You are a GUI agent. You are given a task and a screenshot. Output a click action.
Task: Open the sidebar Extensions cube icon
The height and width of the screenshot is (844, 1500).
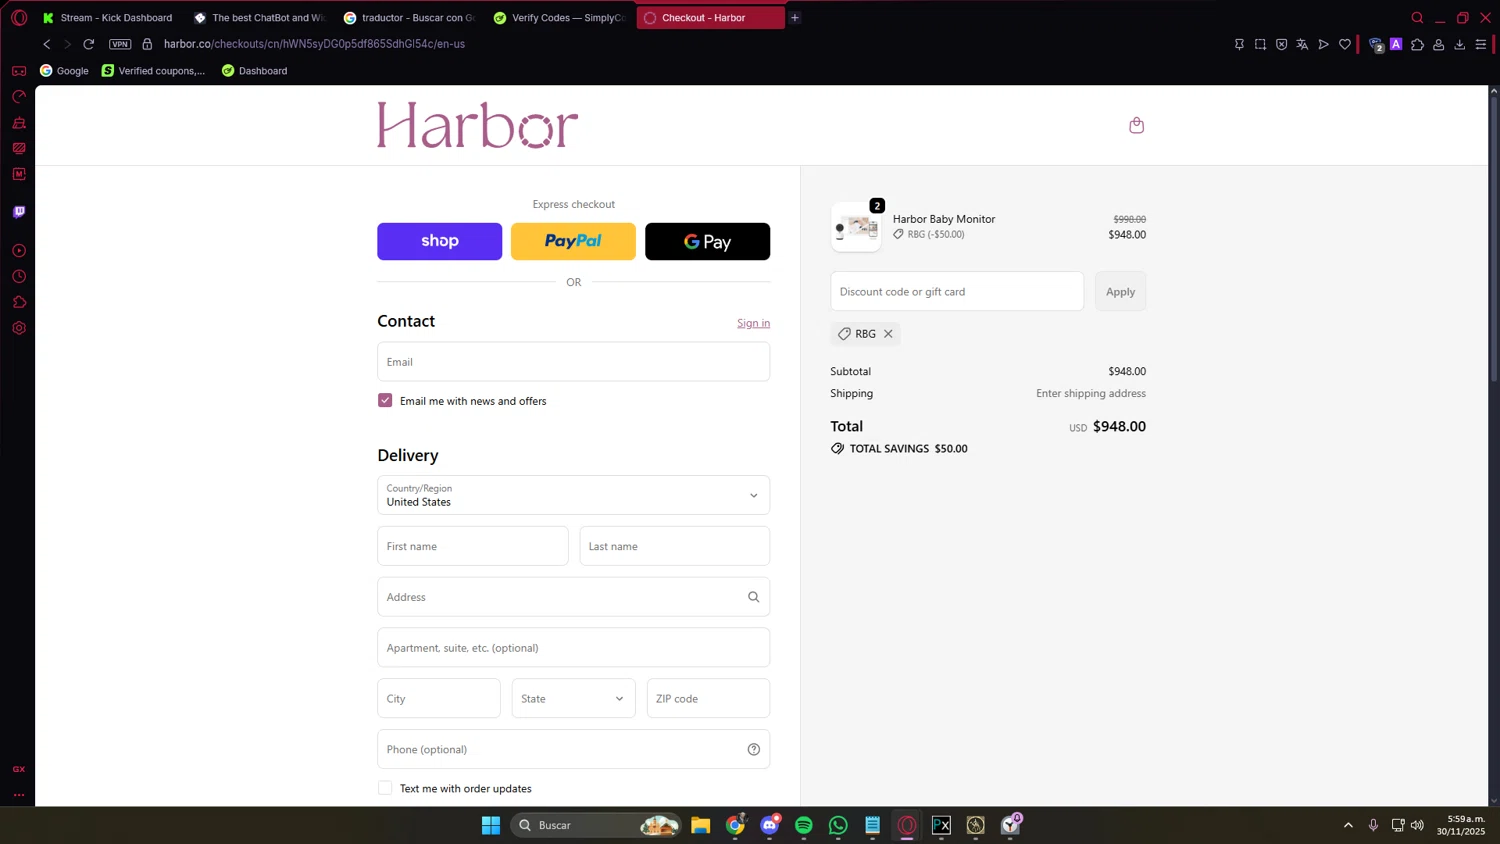(x=19, y=302)
